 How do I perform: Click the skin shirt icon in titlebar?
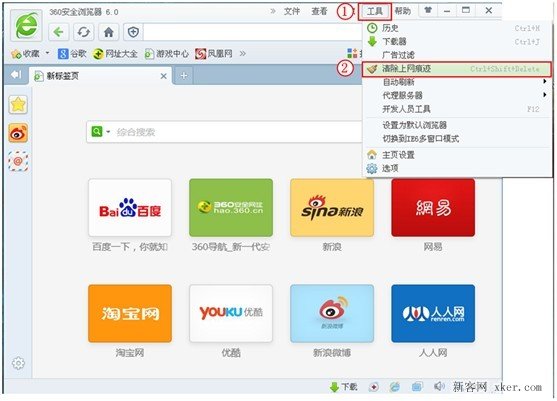(428, 10)
